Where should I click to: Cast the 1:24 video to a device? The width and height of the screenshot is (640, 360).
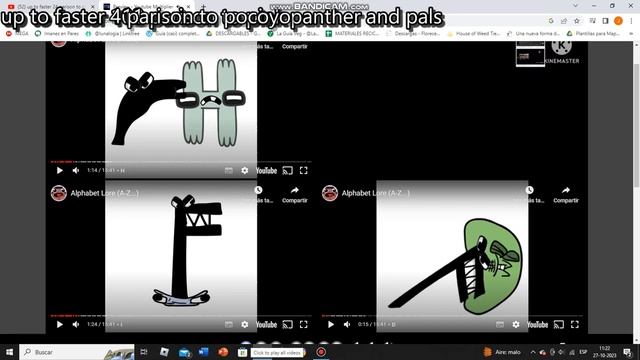click(x=288, y=324)
